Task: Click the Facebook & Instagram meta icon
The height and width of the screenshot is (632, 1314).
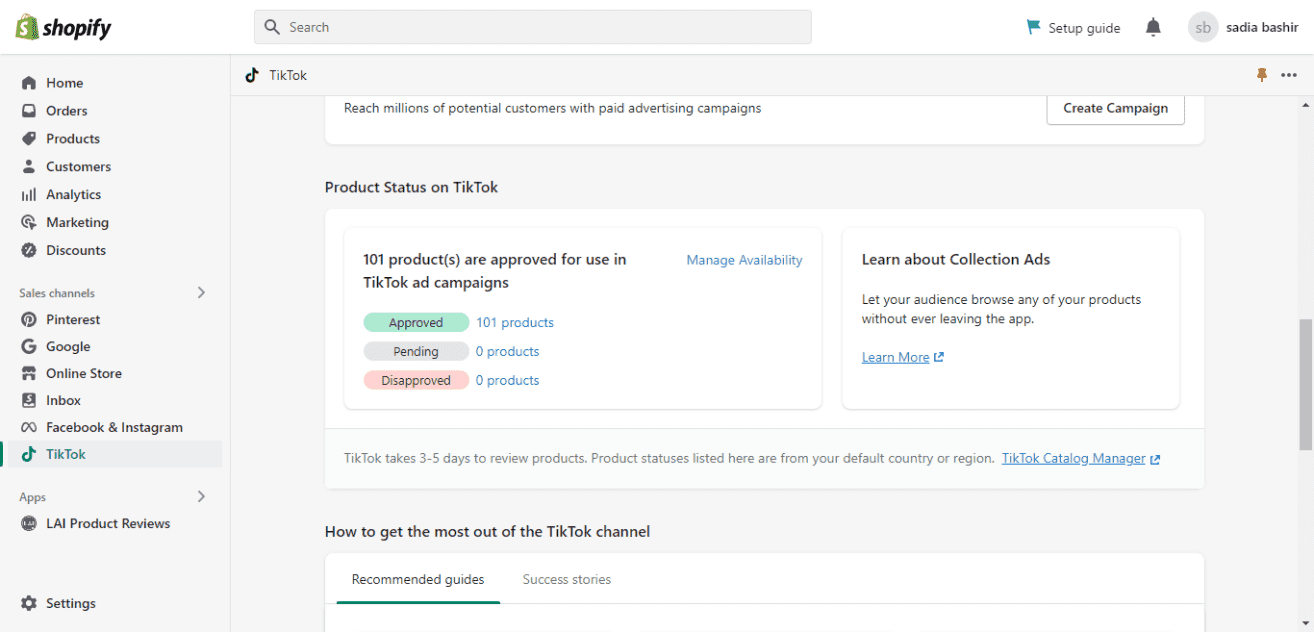Action: pos(29,427)
